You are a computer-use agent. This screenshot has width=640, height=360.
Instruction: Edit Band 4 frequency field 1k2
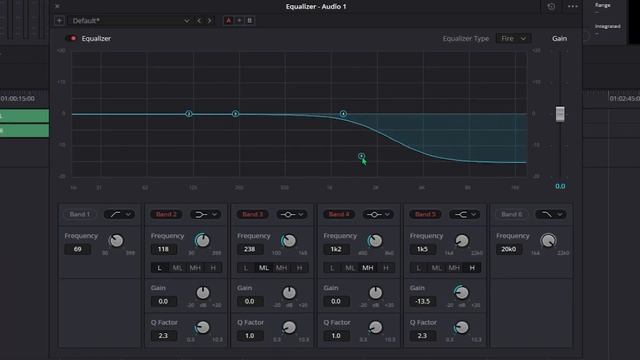[336, 249]
